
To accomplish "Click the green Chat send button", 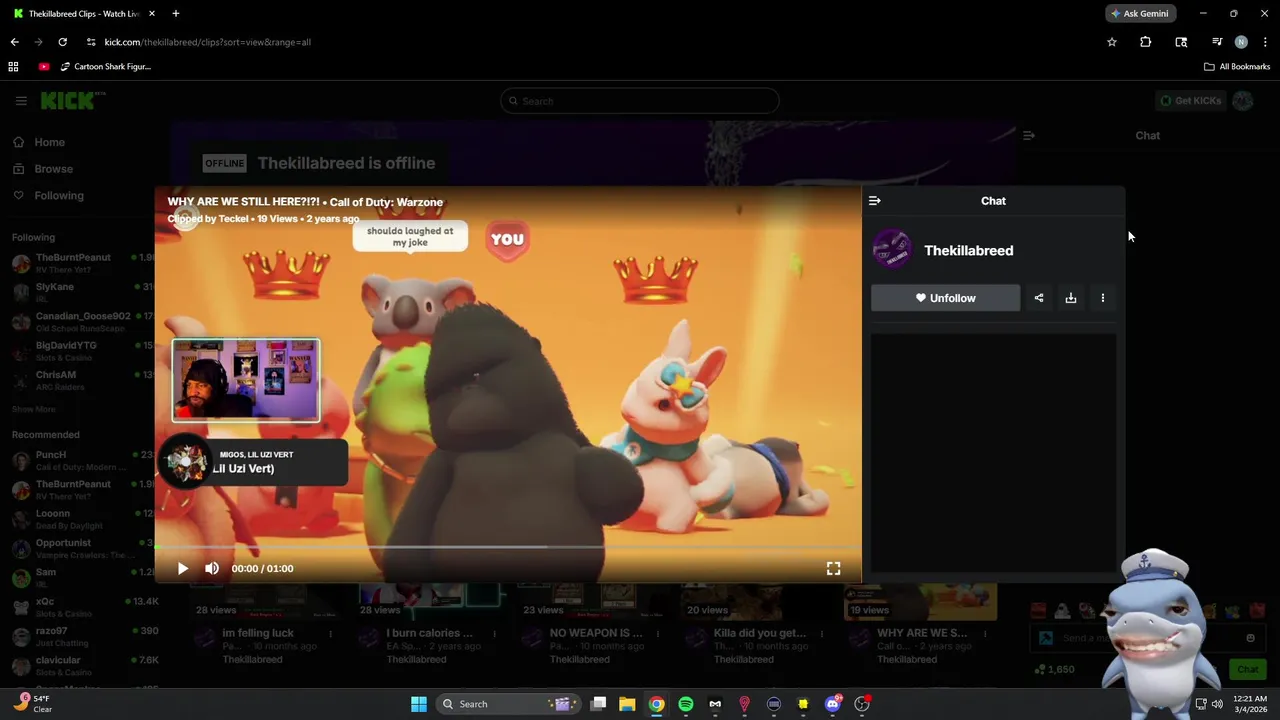I will point(1247,669).
